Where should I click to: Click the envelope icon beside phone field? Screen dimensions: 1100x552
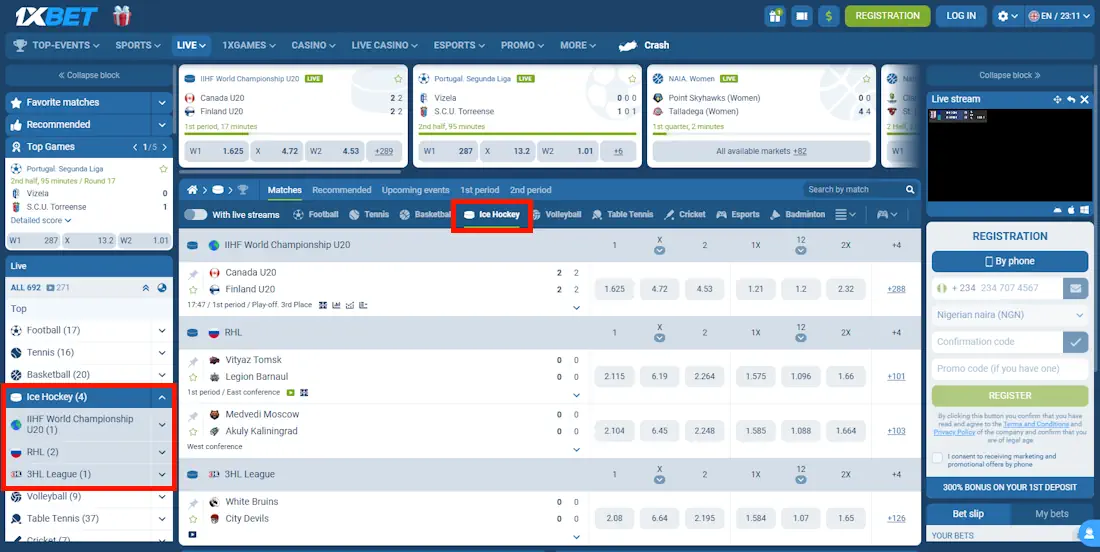point(1075,288)
